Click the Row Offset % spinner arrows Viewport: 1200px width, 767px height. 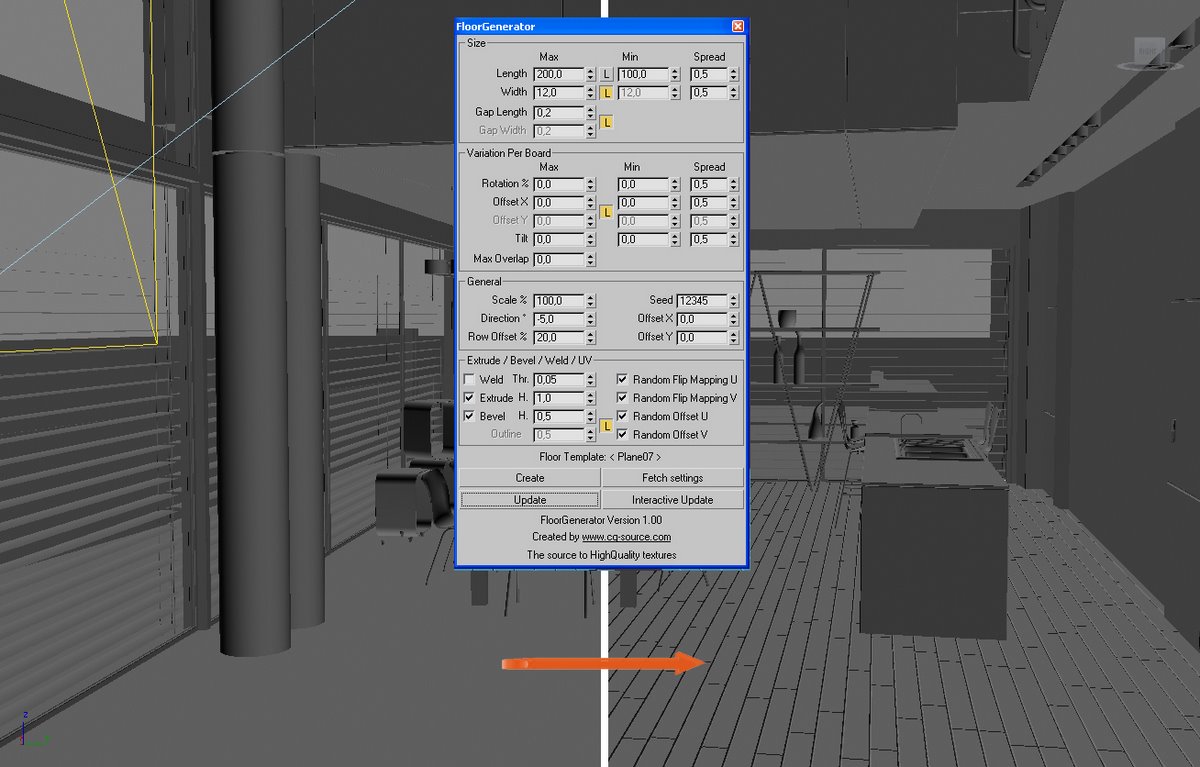click(x=591, y=337)
